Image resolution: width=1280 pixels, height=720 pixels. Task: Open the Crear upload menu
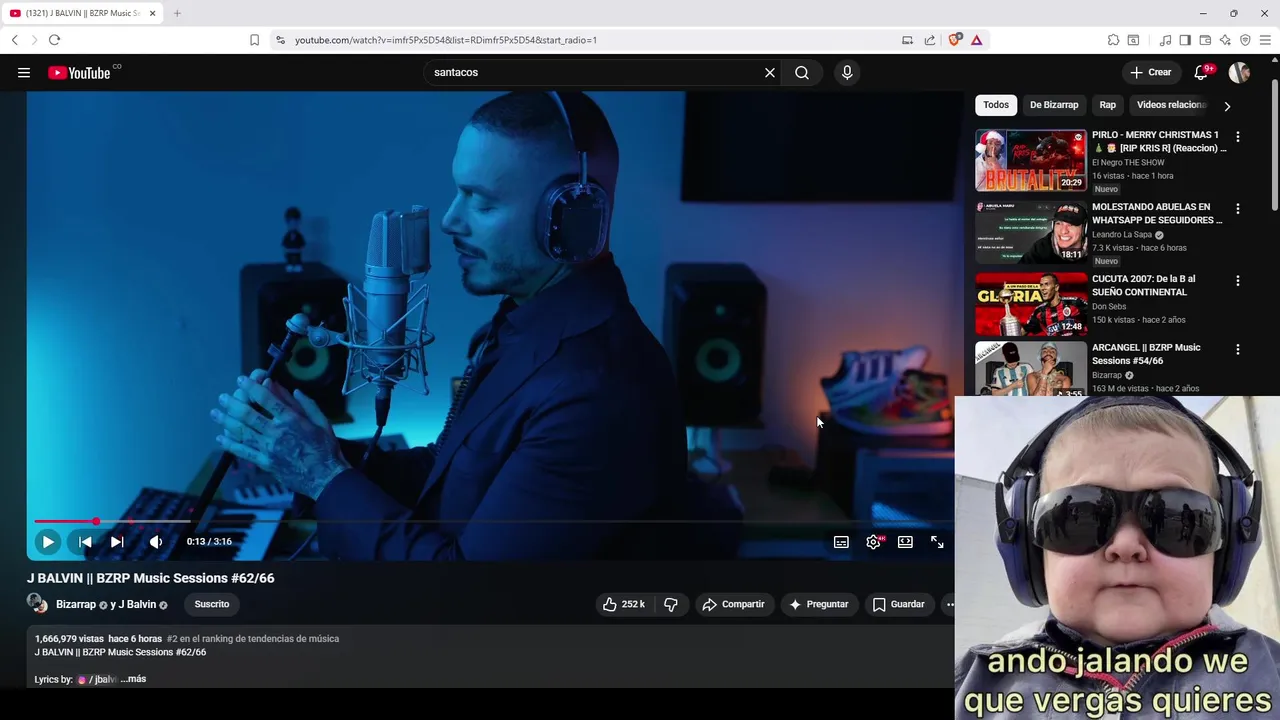1151,72
